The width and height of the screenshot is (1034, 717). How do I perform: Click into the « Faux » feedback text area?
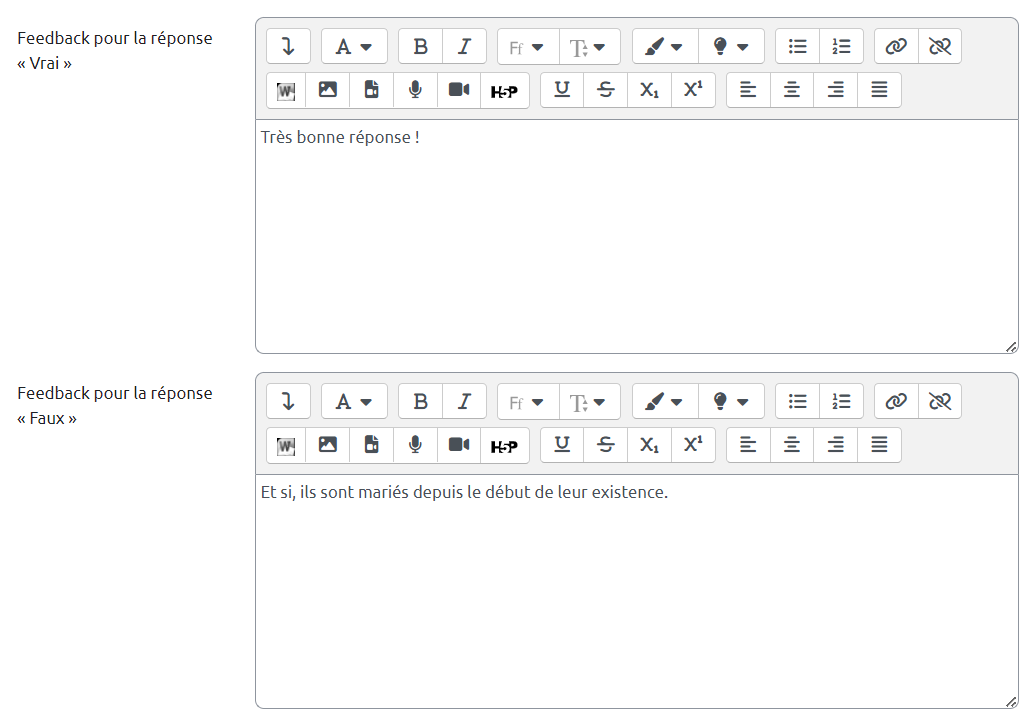tap(636, 590)
